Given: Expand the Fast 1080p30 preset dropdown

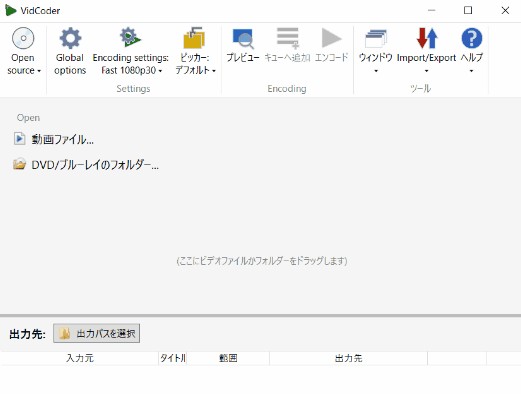Looking at the screenshot, I should [x=160, y=71].
